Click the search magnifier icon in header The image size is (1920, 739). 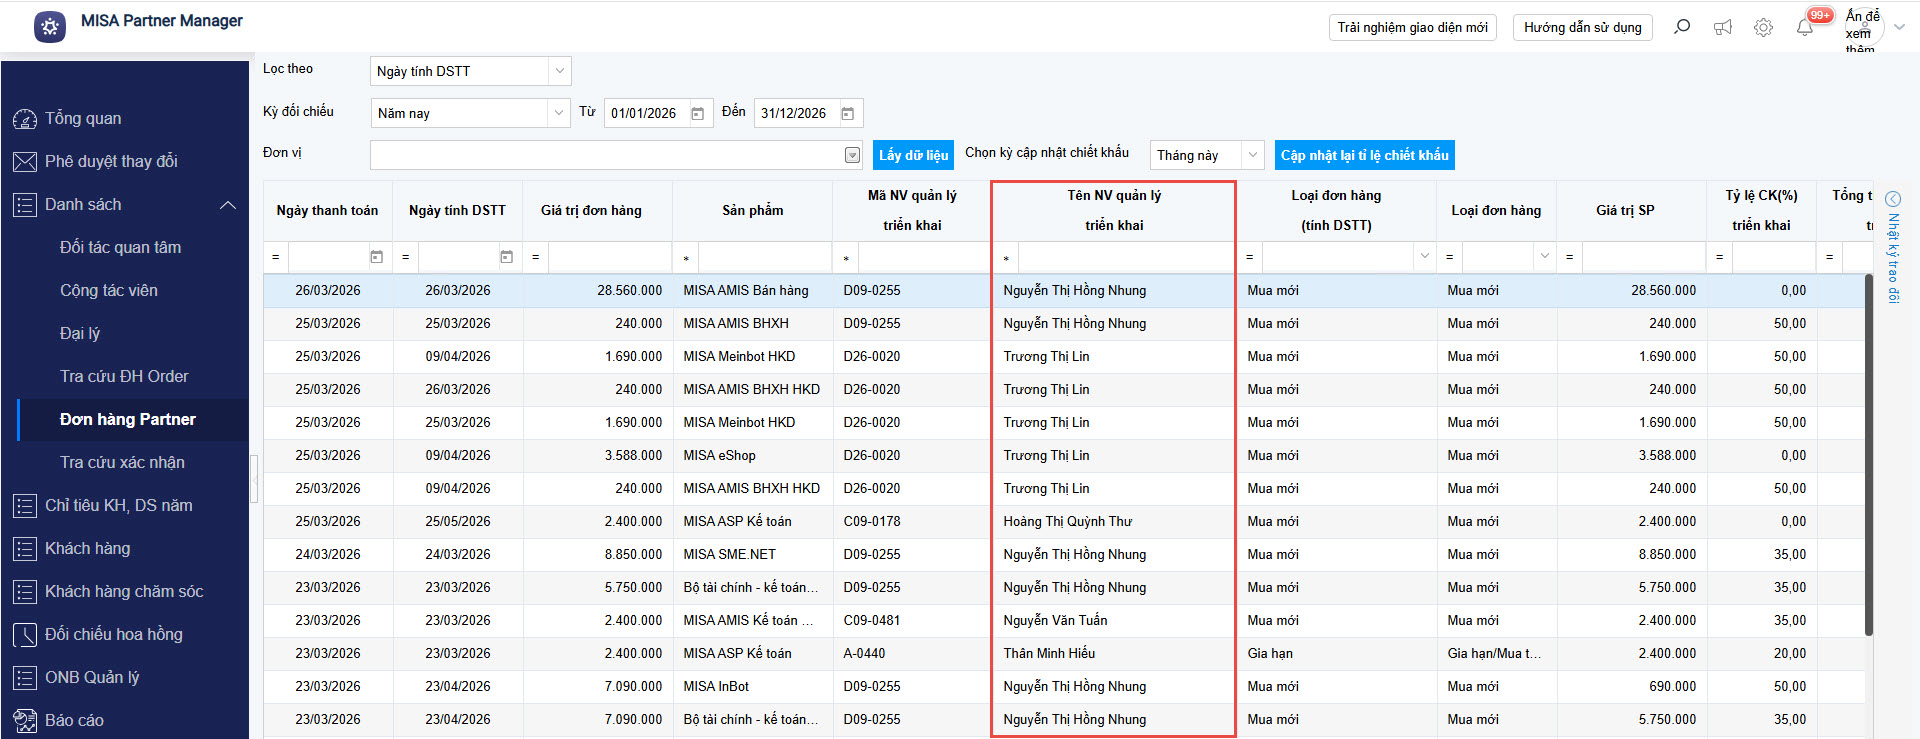(1682, 27)
